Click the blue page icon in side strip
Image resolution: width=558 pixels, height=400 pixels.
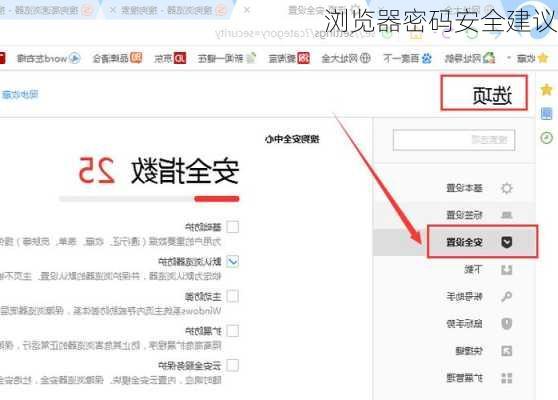(x=546, y=114)
